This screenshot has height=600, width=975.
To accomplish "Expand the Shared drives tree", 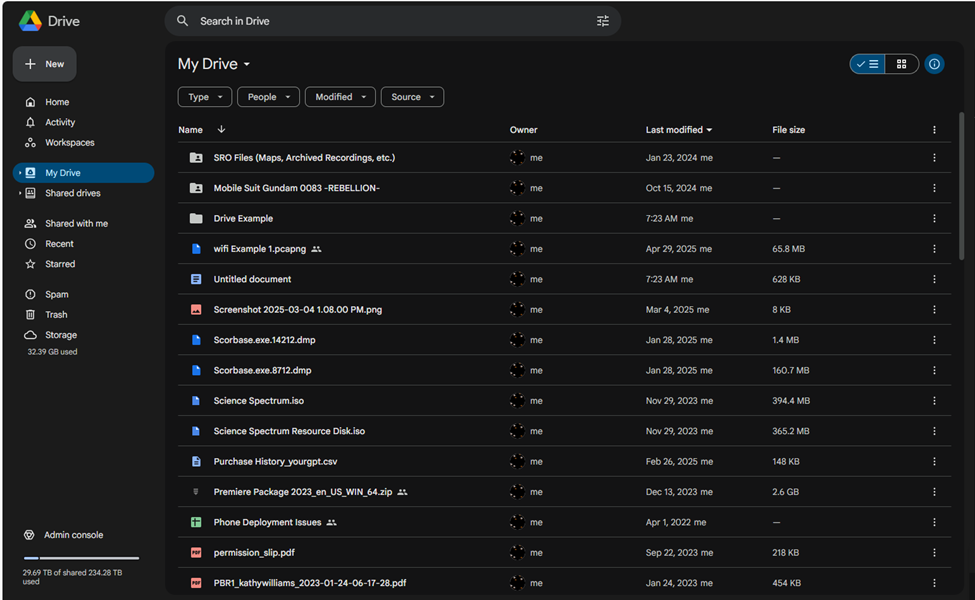I will [19, 193].
